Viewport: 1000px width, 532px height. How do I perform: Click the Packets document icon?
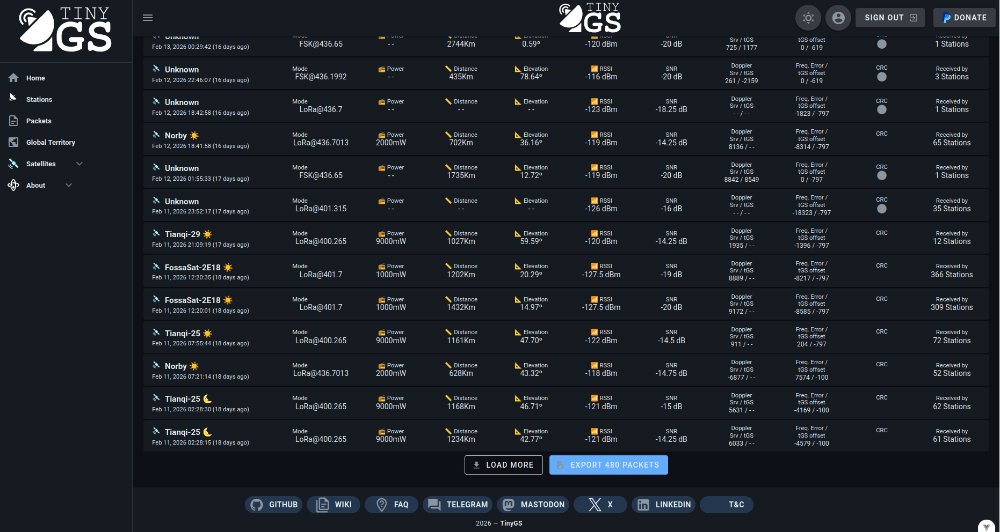13,121
